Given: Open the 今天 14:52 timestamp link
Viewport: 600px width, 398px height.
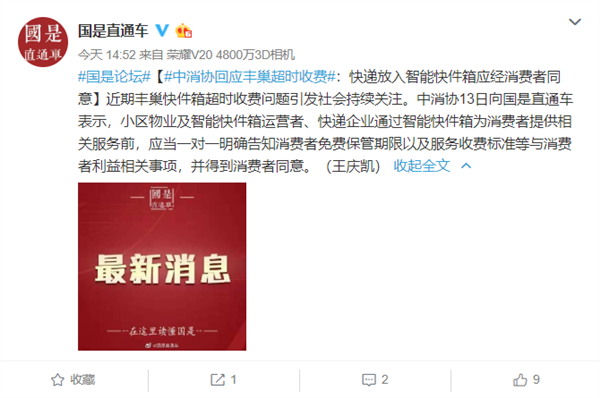Looking at the screenshot, I should (107, 55).
